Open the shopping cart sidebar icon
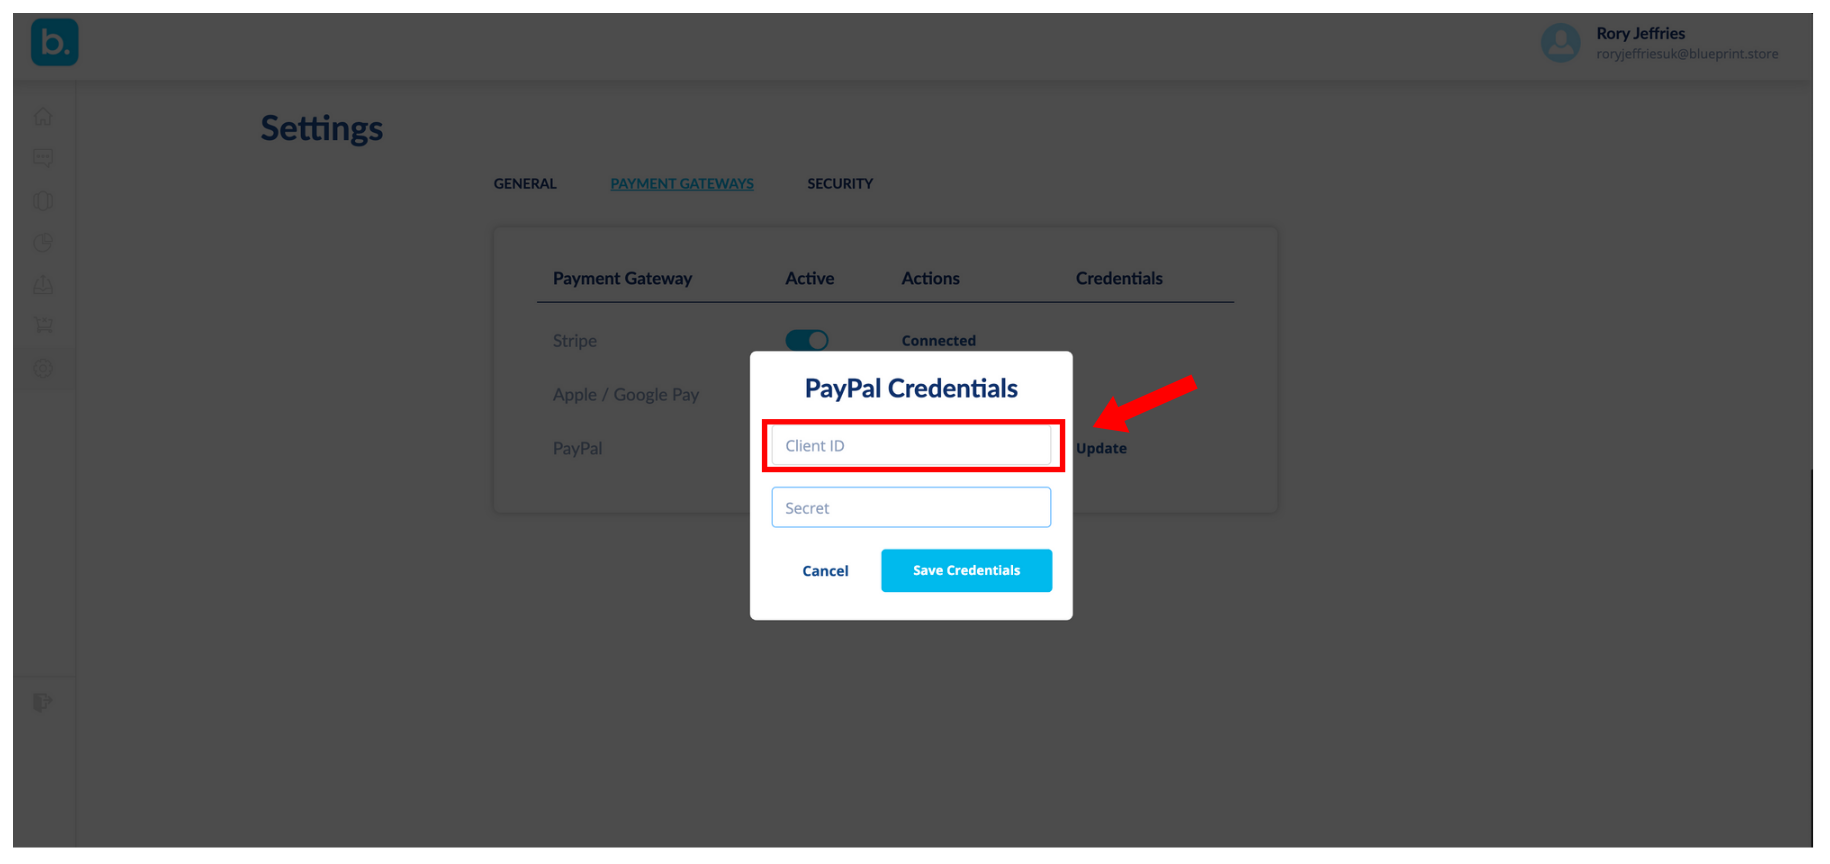Screen dimensions: 1830x864 (43, 326)
